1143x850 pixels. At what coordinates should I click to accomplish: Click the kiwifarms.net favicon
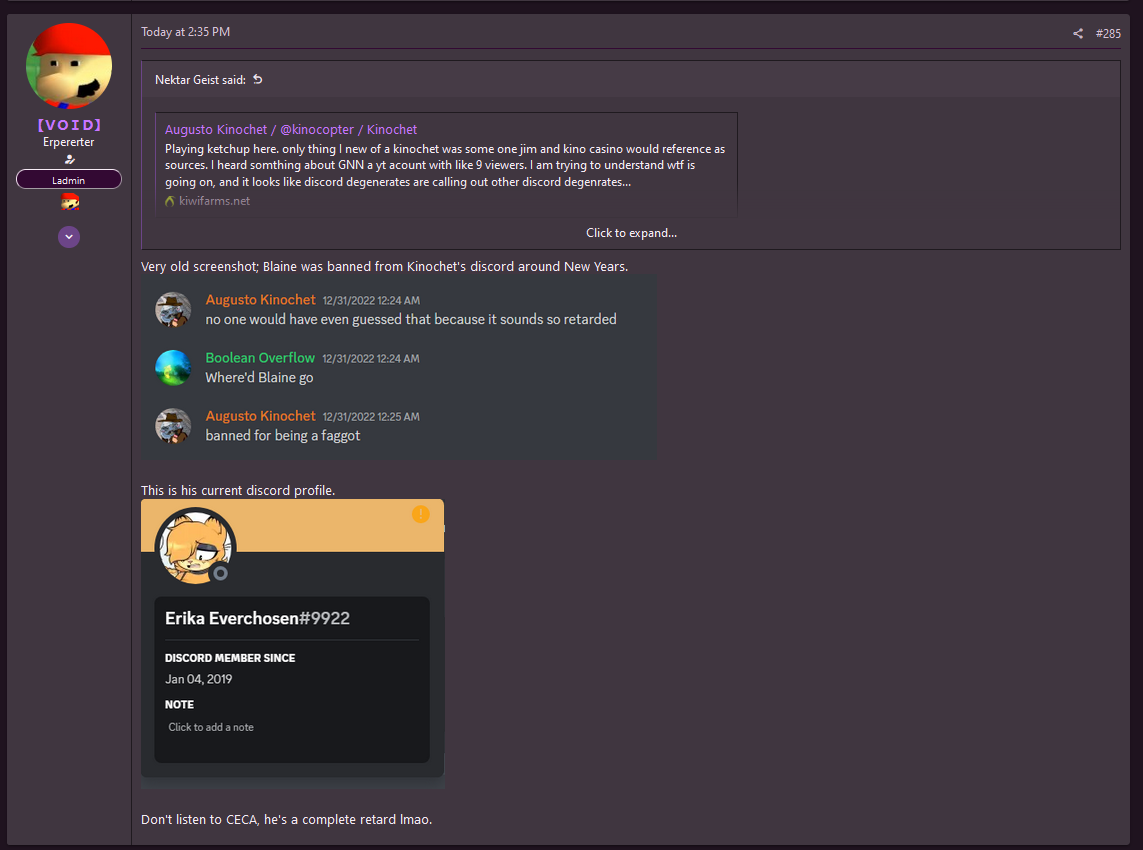tap(170, 201)
